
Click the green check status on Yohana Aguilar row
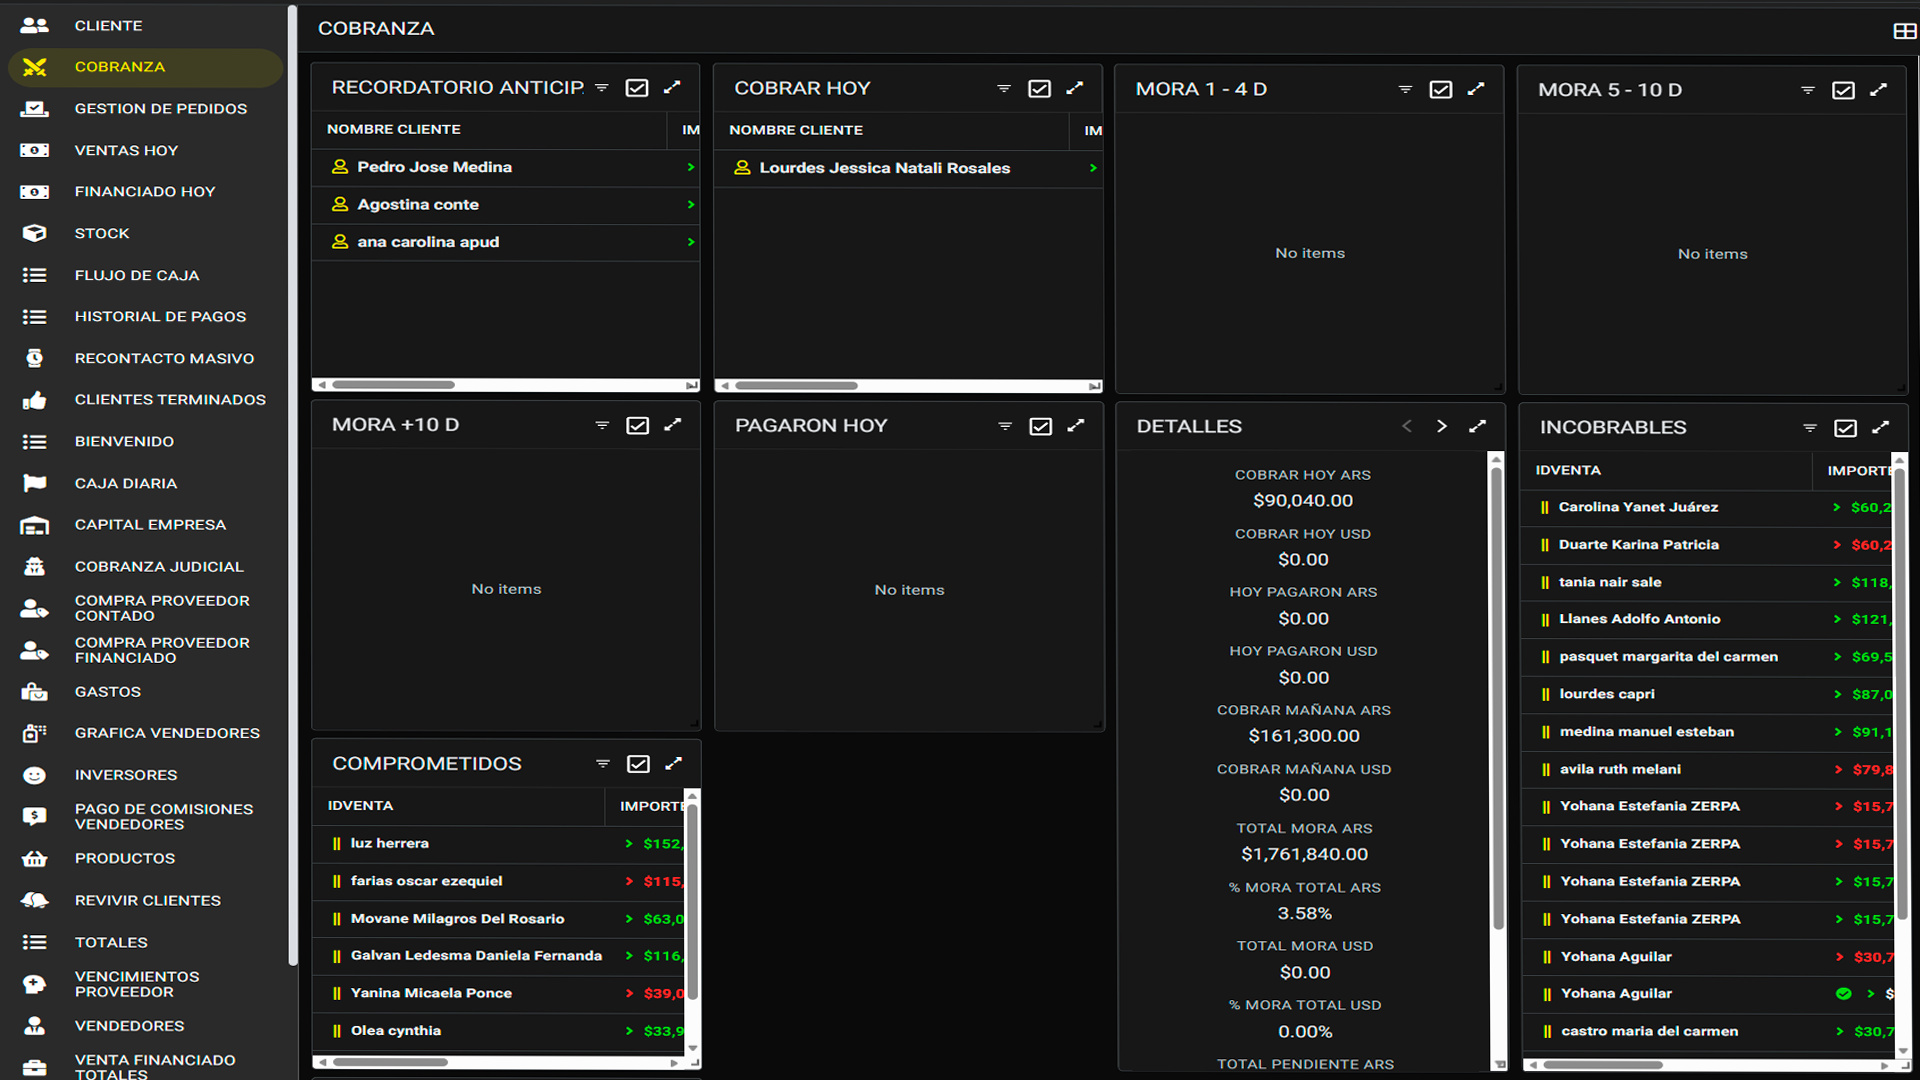[1845, 993]
